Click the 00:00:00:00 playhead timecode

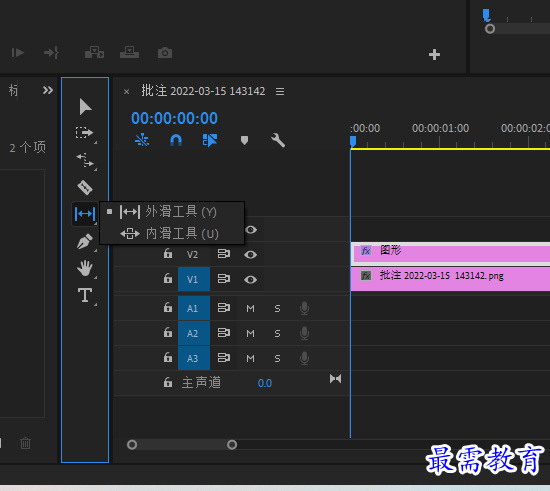point(174,118)
